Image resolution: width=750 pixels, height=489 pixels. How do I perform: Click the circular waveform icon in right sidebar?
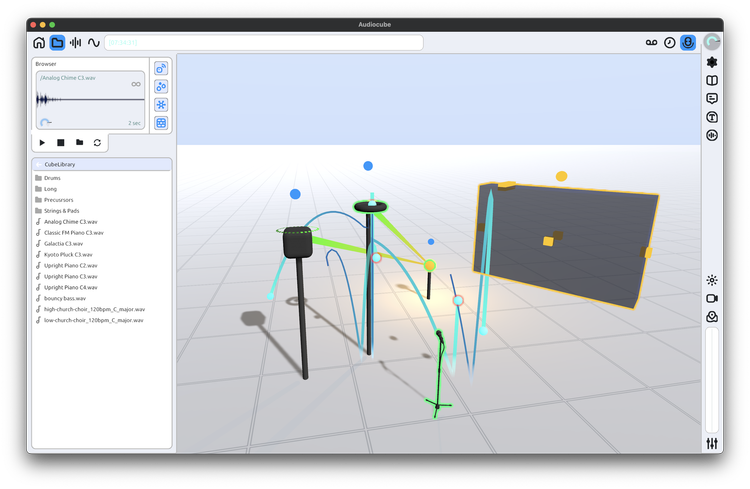712,135
